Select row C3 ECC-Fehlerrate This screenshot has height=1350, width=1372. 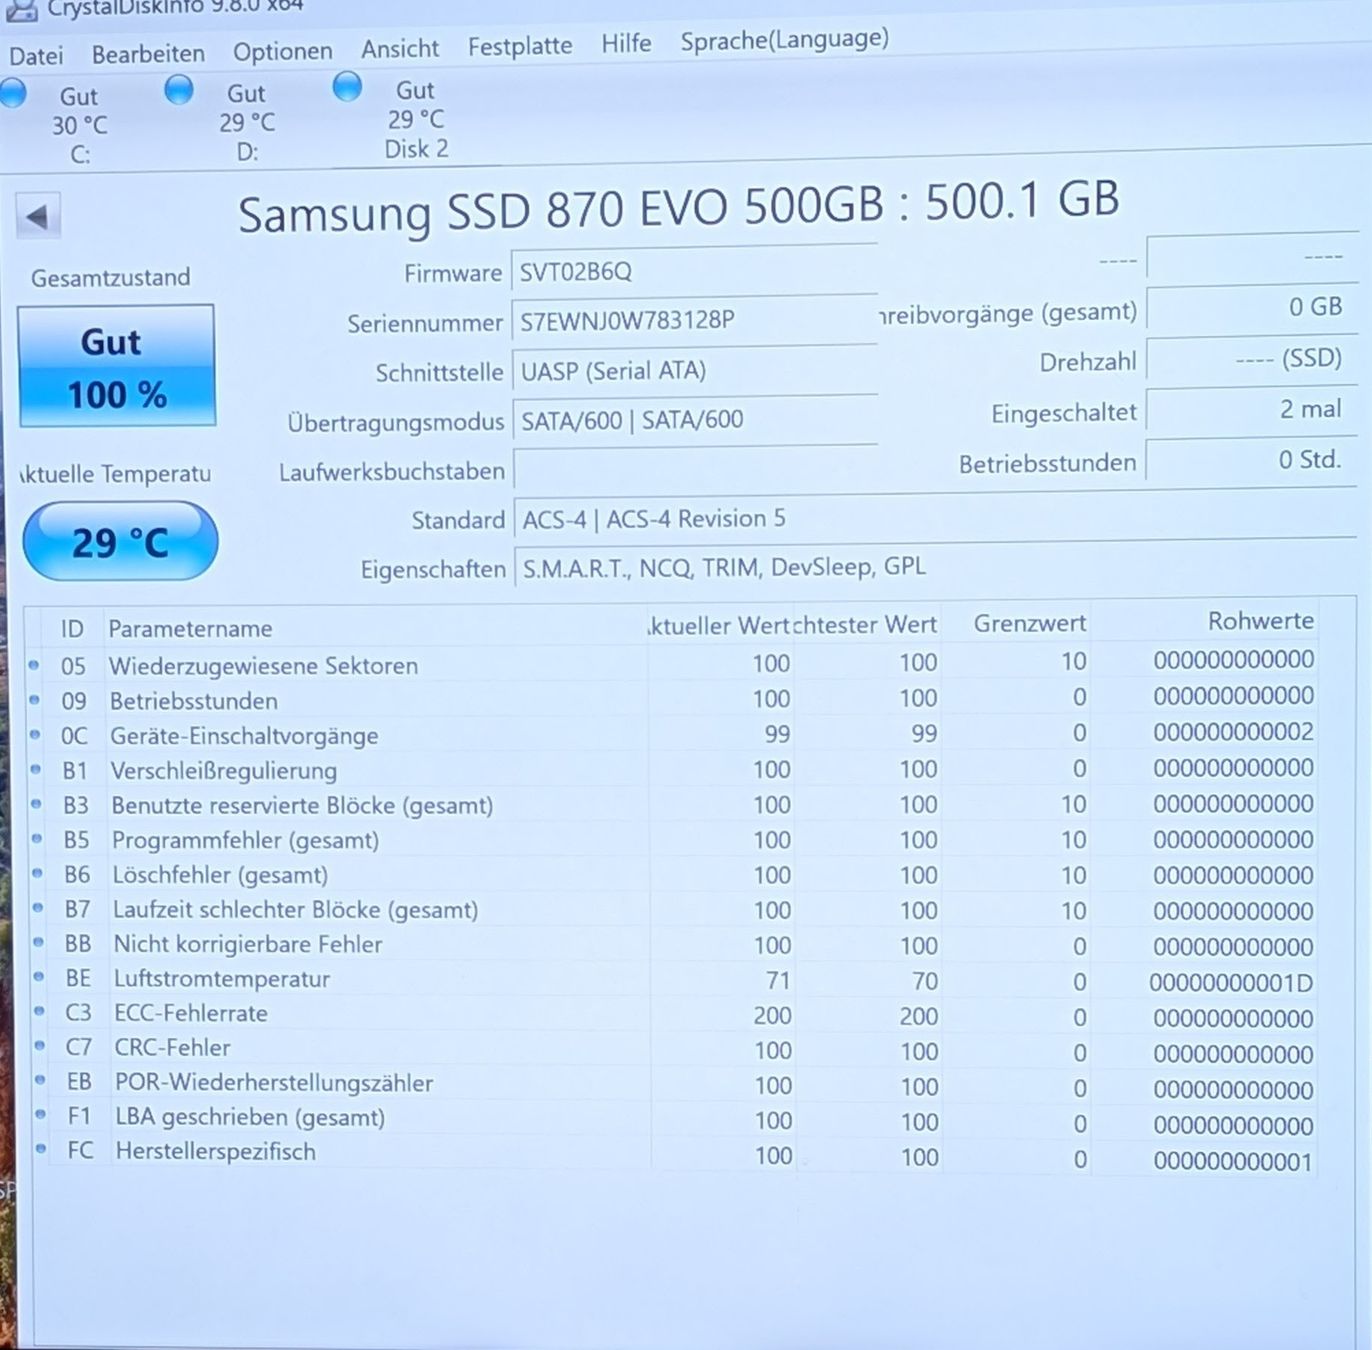pos(670,1015)
